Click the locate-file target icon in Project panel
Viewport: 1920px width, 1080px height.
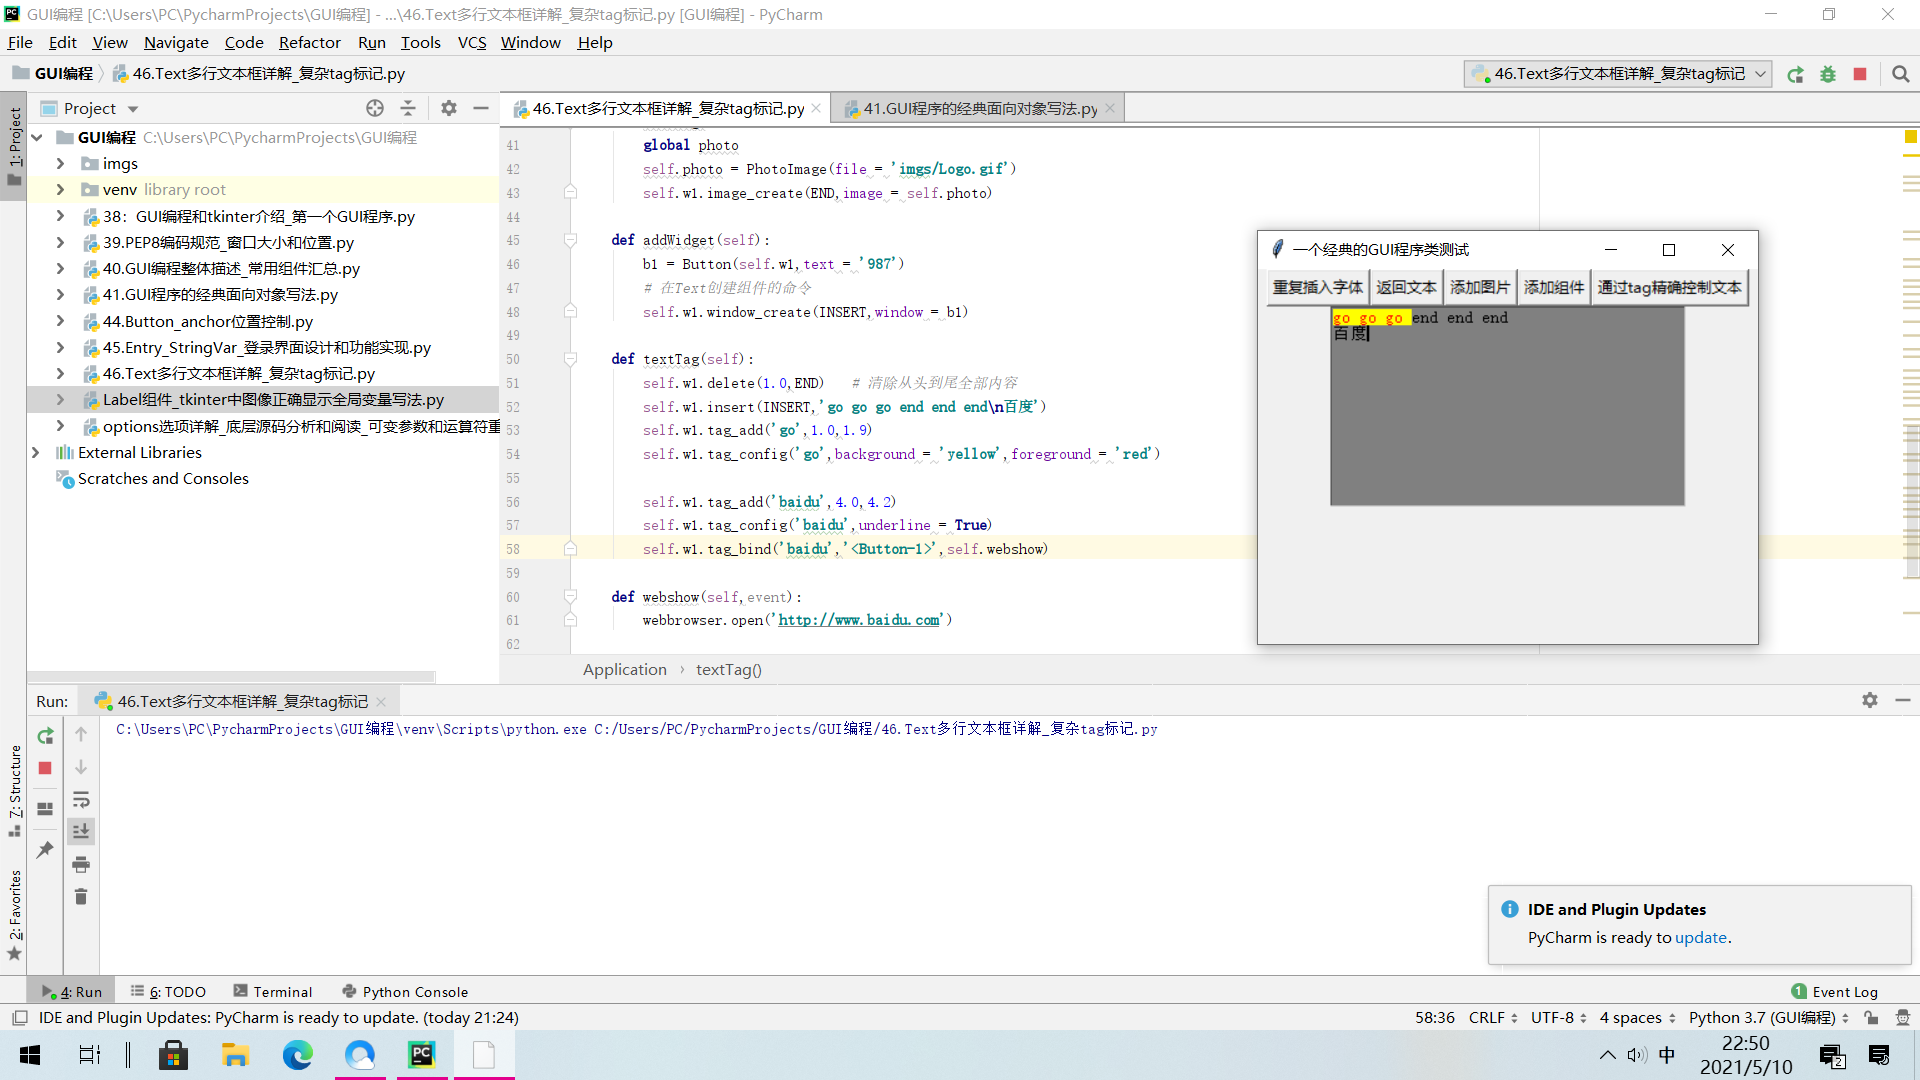tap(375, 108)
